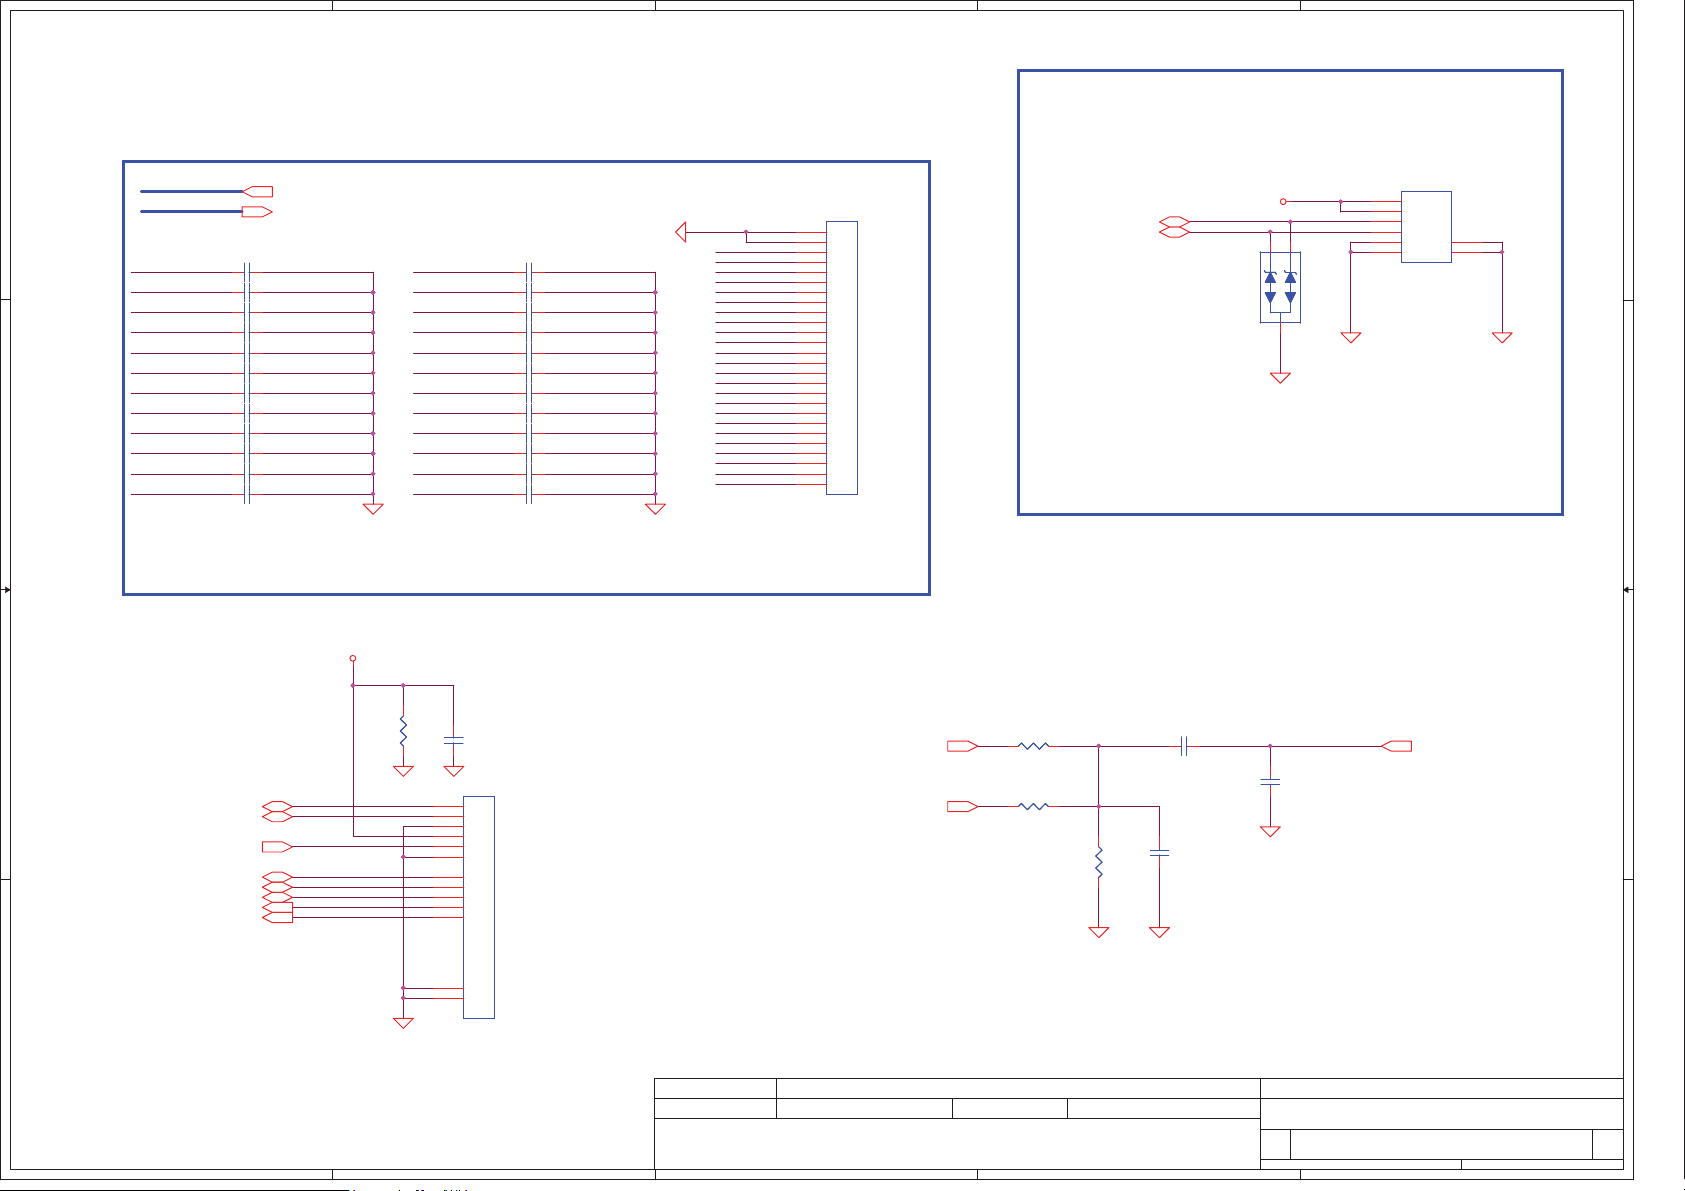Select the ground under the left capacitor array
1685x1191 pixels.
[373, 509]
